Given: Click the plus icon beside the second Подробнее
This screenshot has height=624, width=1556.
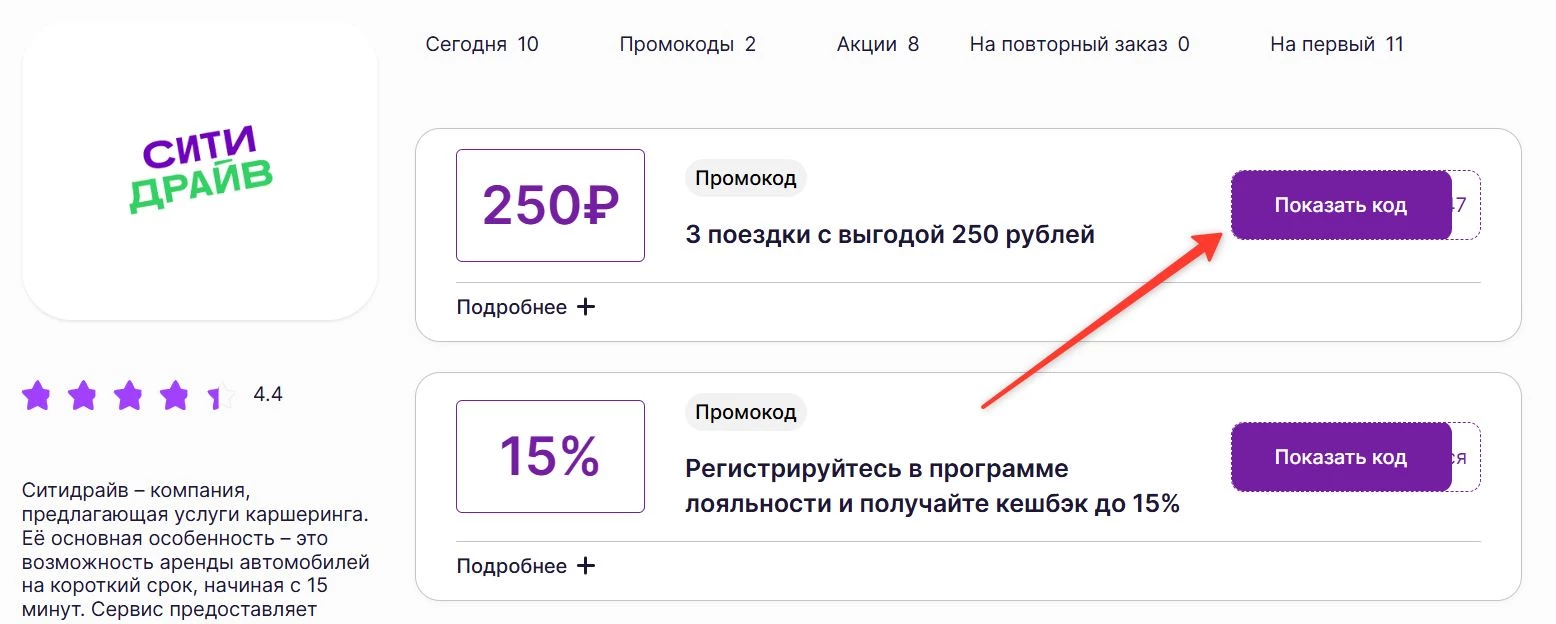Looking at the screenshot, I should pyautogui.click(x=586, y=565).
